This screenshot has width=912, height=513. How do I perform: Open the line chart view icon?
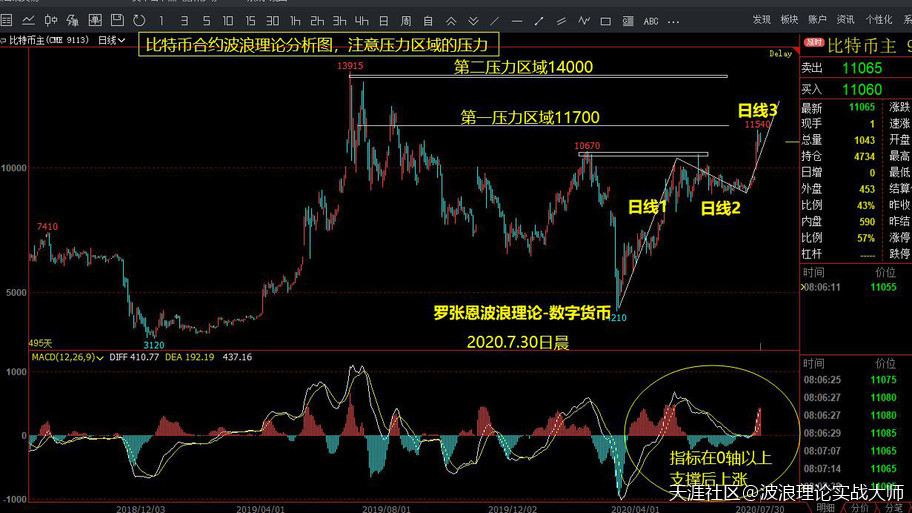(27, 20)
